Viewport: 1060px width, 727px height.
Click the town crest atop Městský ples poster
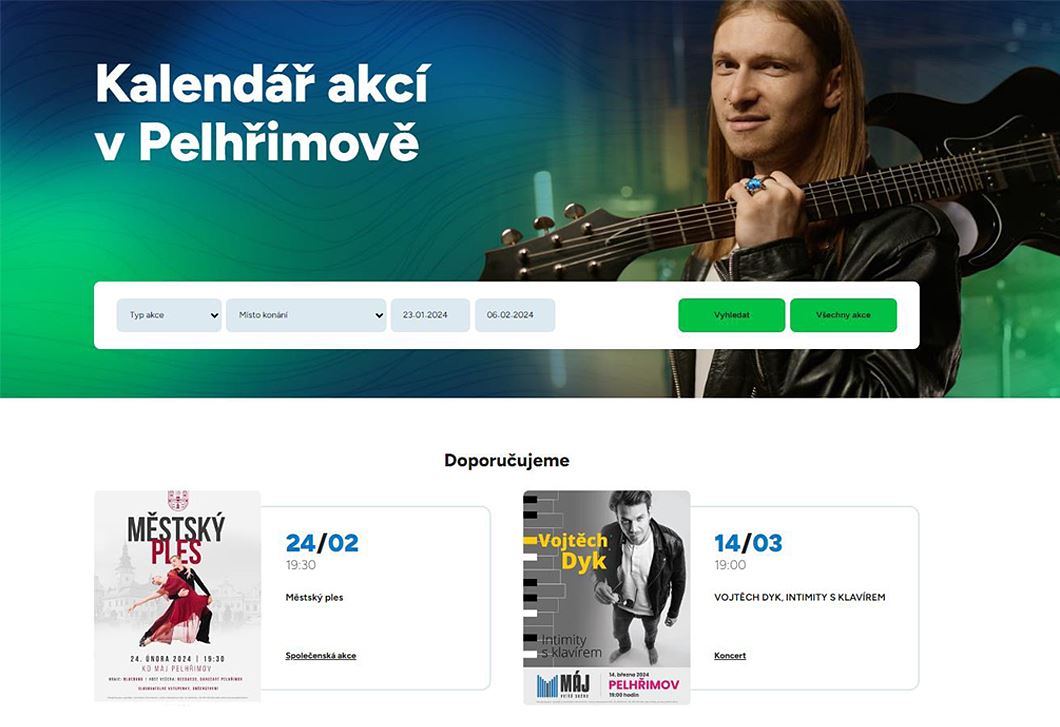coord(178,500)
